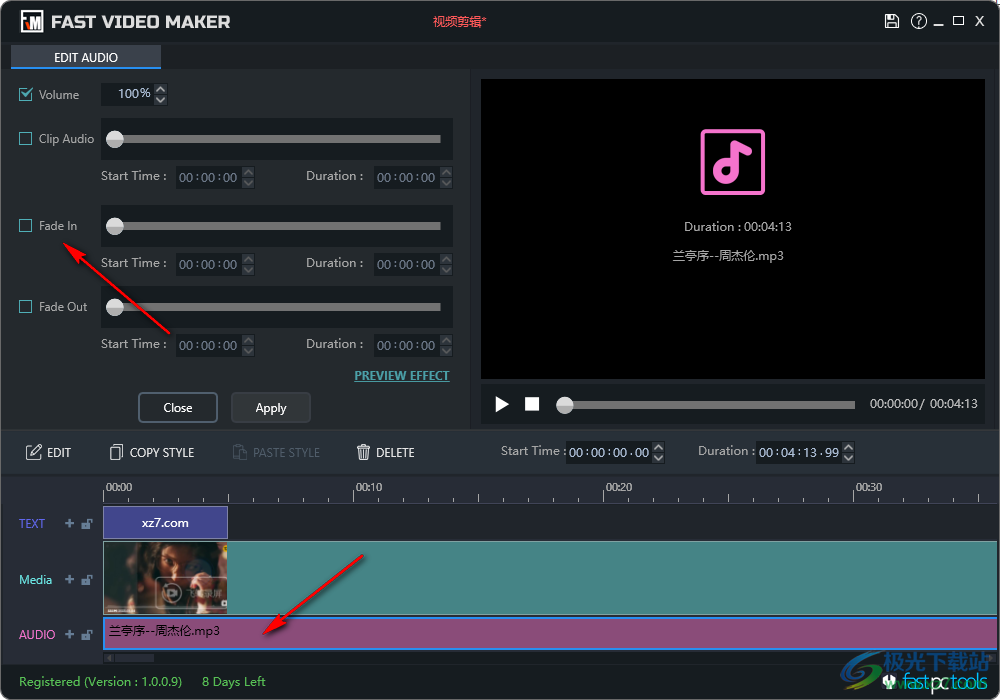The image size is (1000, 700).
Task: Select the mp3 audio clip on timeline
Action: [x=550, y=633]
